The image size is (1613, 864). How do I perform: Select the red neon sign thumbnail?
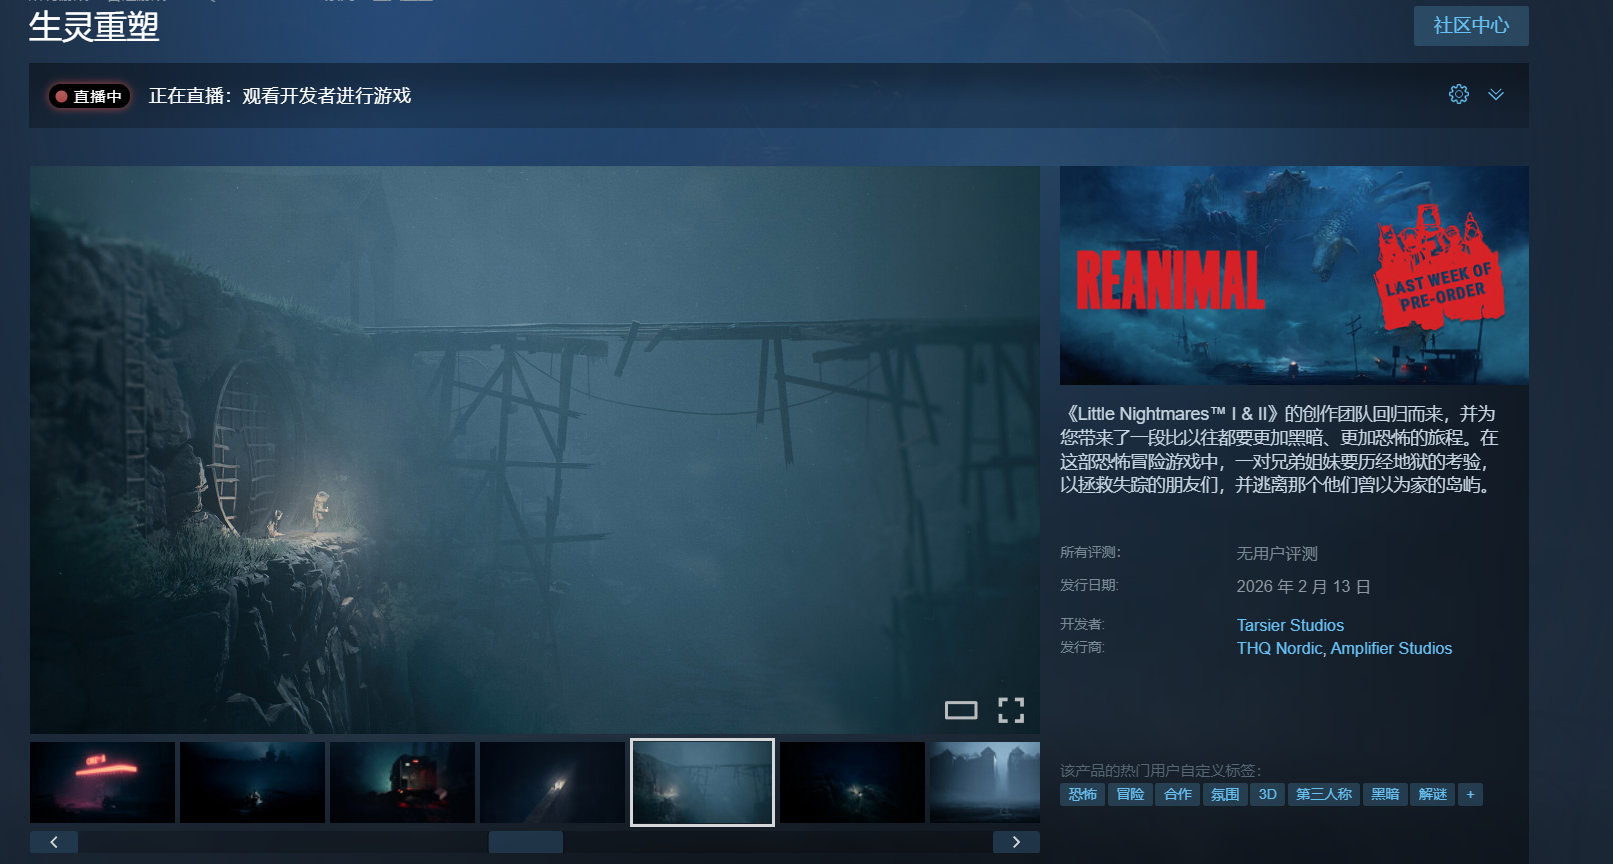[x=102, y=782]
